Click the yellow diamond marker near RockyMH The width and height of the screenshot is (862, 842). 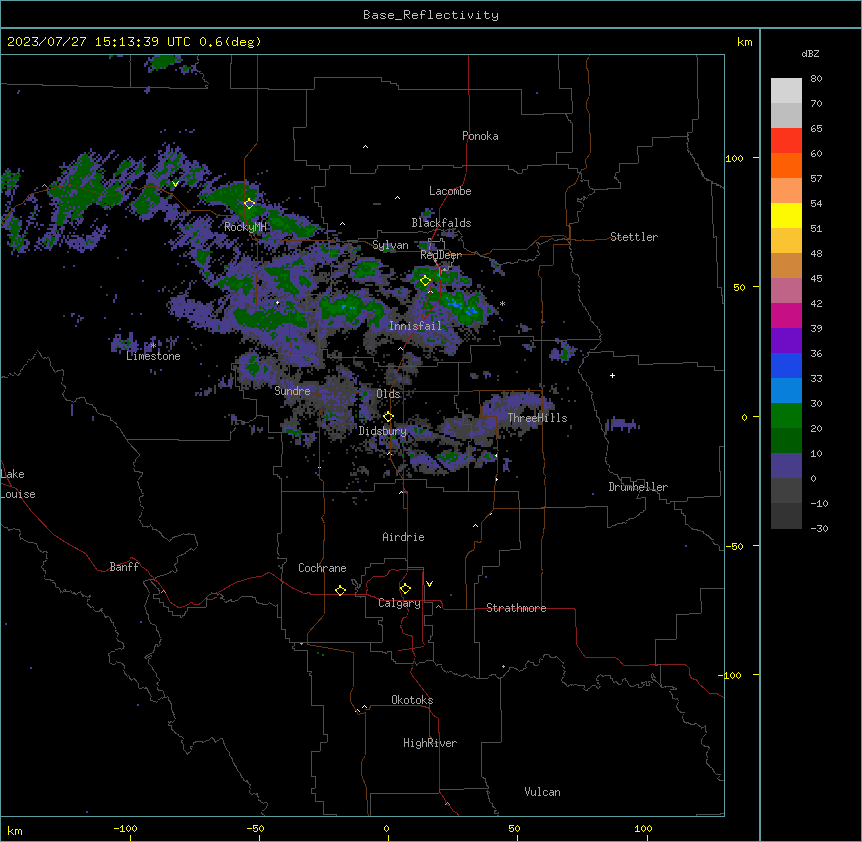249,204
